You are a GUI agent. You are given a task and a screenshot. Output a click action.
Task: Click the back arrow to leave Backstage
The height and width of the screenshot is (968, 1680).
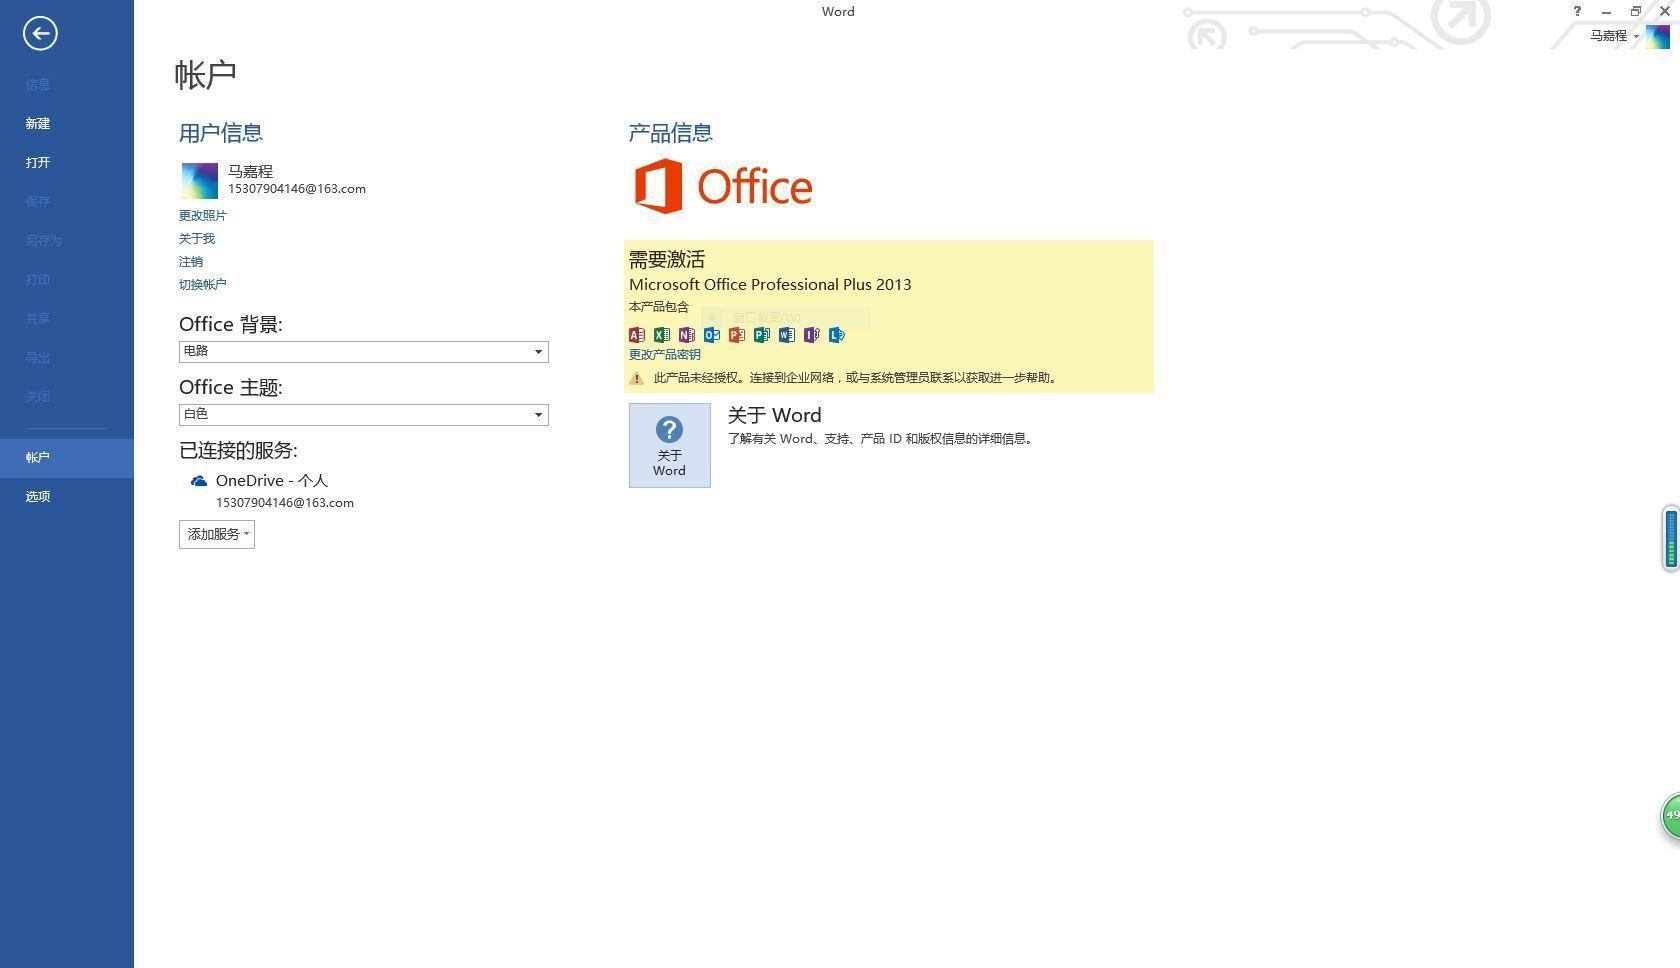point(40,33)
